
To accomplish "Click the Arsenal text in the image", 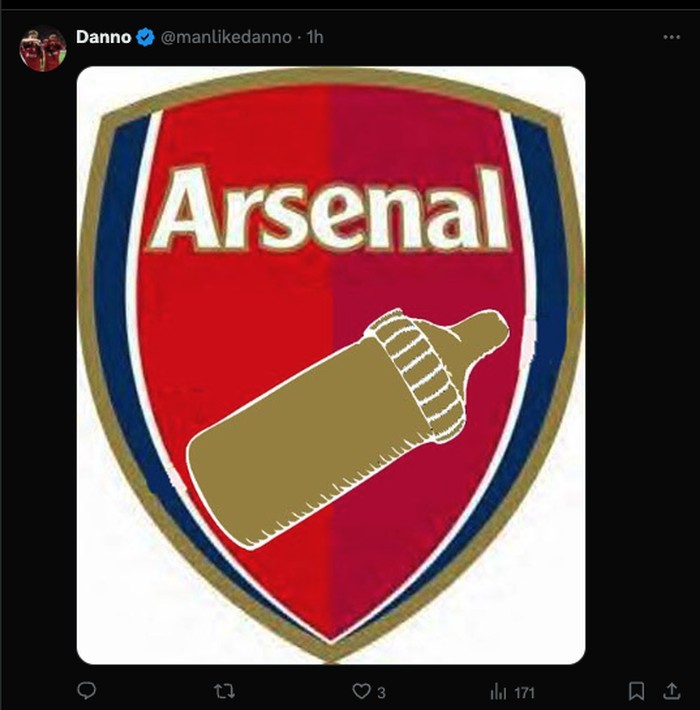I will tap(329, 209).
